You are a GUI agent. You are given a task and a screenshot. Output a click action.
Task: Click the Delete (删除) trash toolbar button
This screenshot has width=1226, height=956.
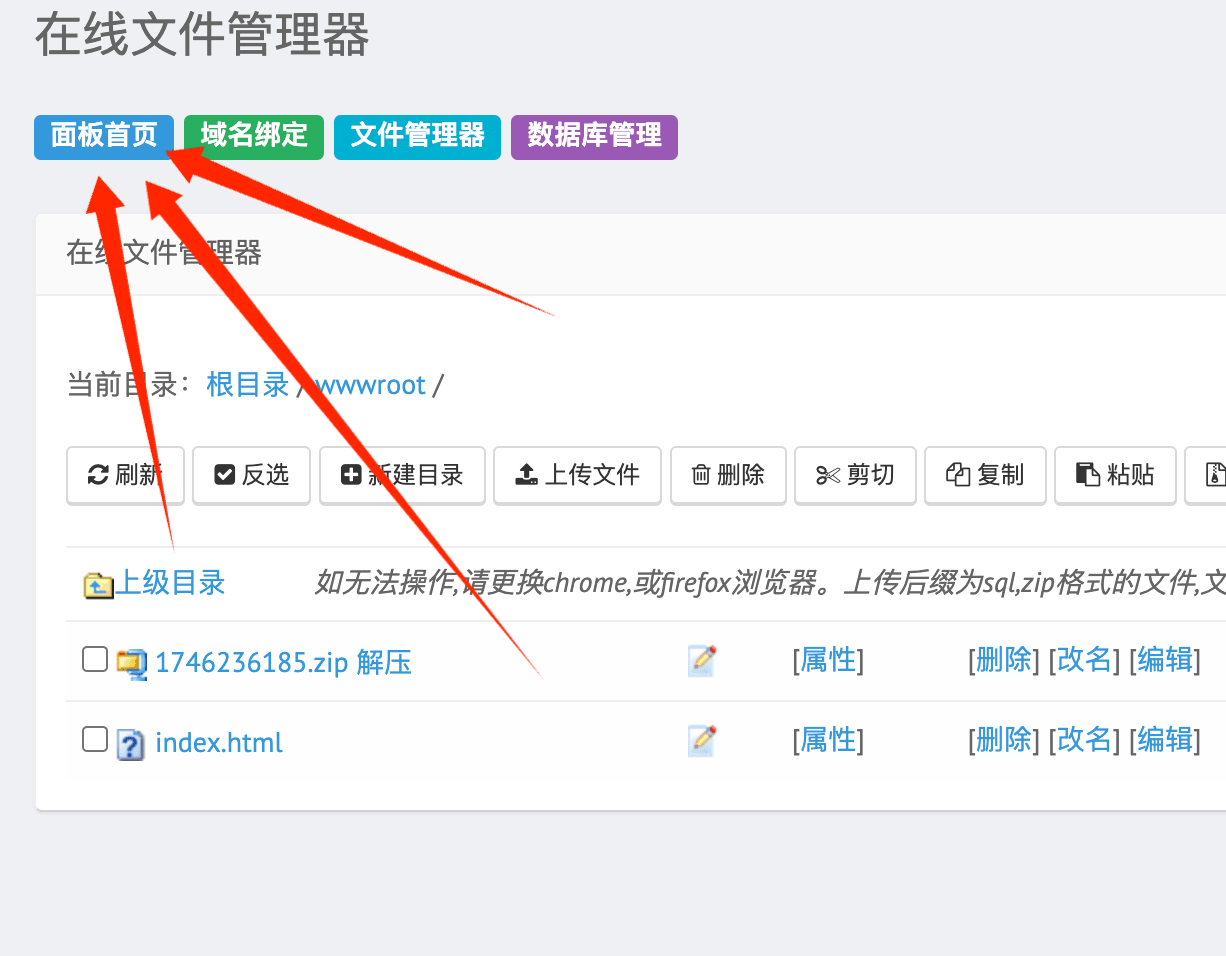(728, 475)
